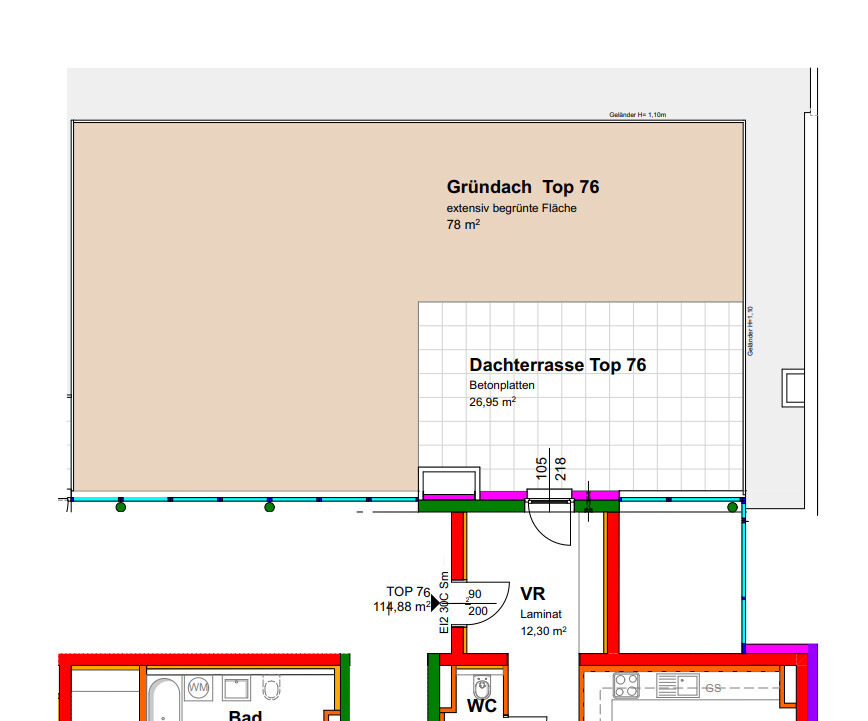This screenshot has height=721, width=868.
Task: Click the black entrance arrow at TOP 76
Action: pos(437,603)
